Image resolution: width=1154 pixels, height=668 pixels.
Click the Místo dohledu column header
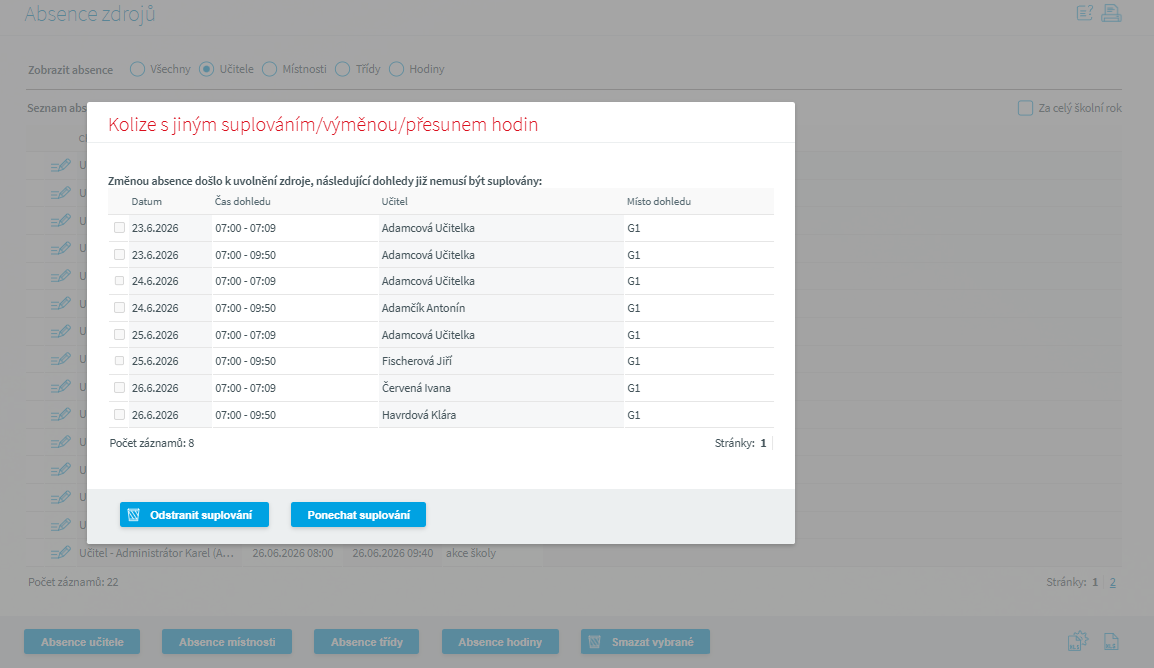pyautogui.click(x=659, y=202)
